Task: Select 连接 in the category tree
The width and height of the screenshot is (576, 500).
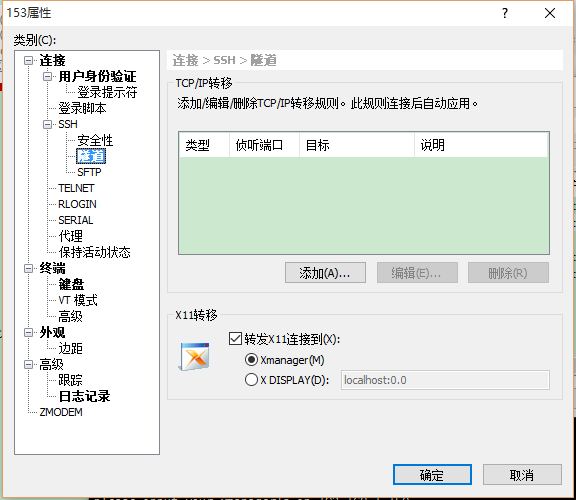Action: point(52,60)
